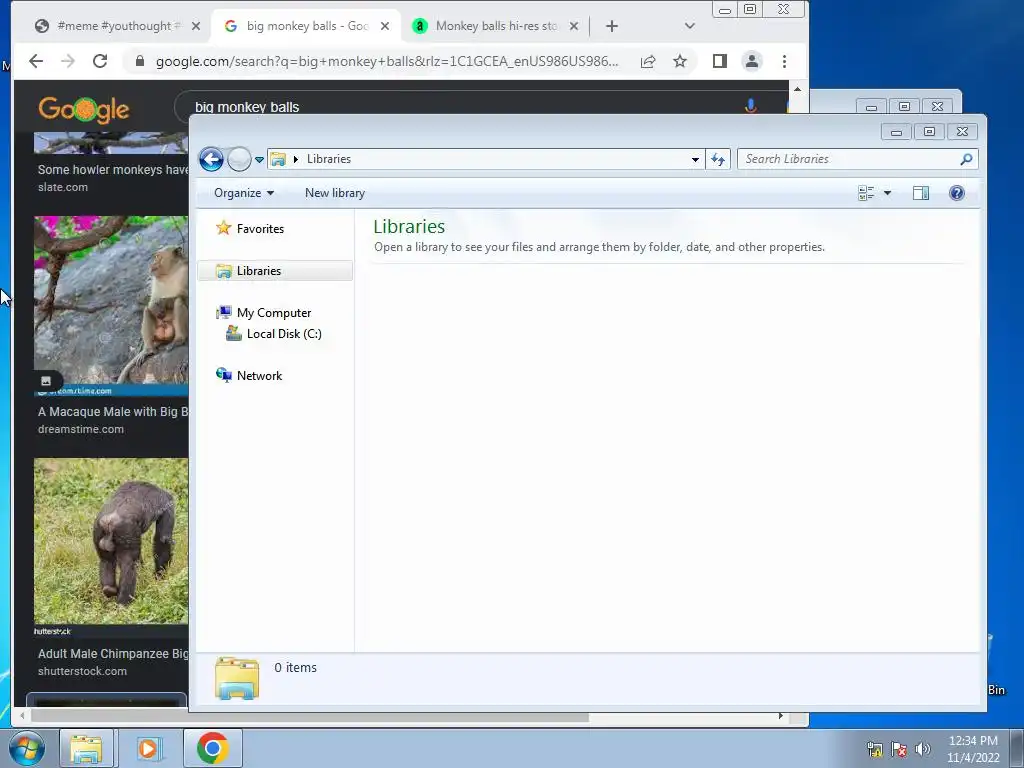Viewport: 1024px width, 768px height.
Task: Open the Organize menu
Action: coord(244,193)
